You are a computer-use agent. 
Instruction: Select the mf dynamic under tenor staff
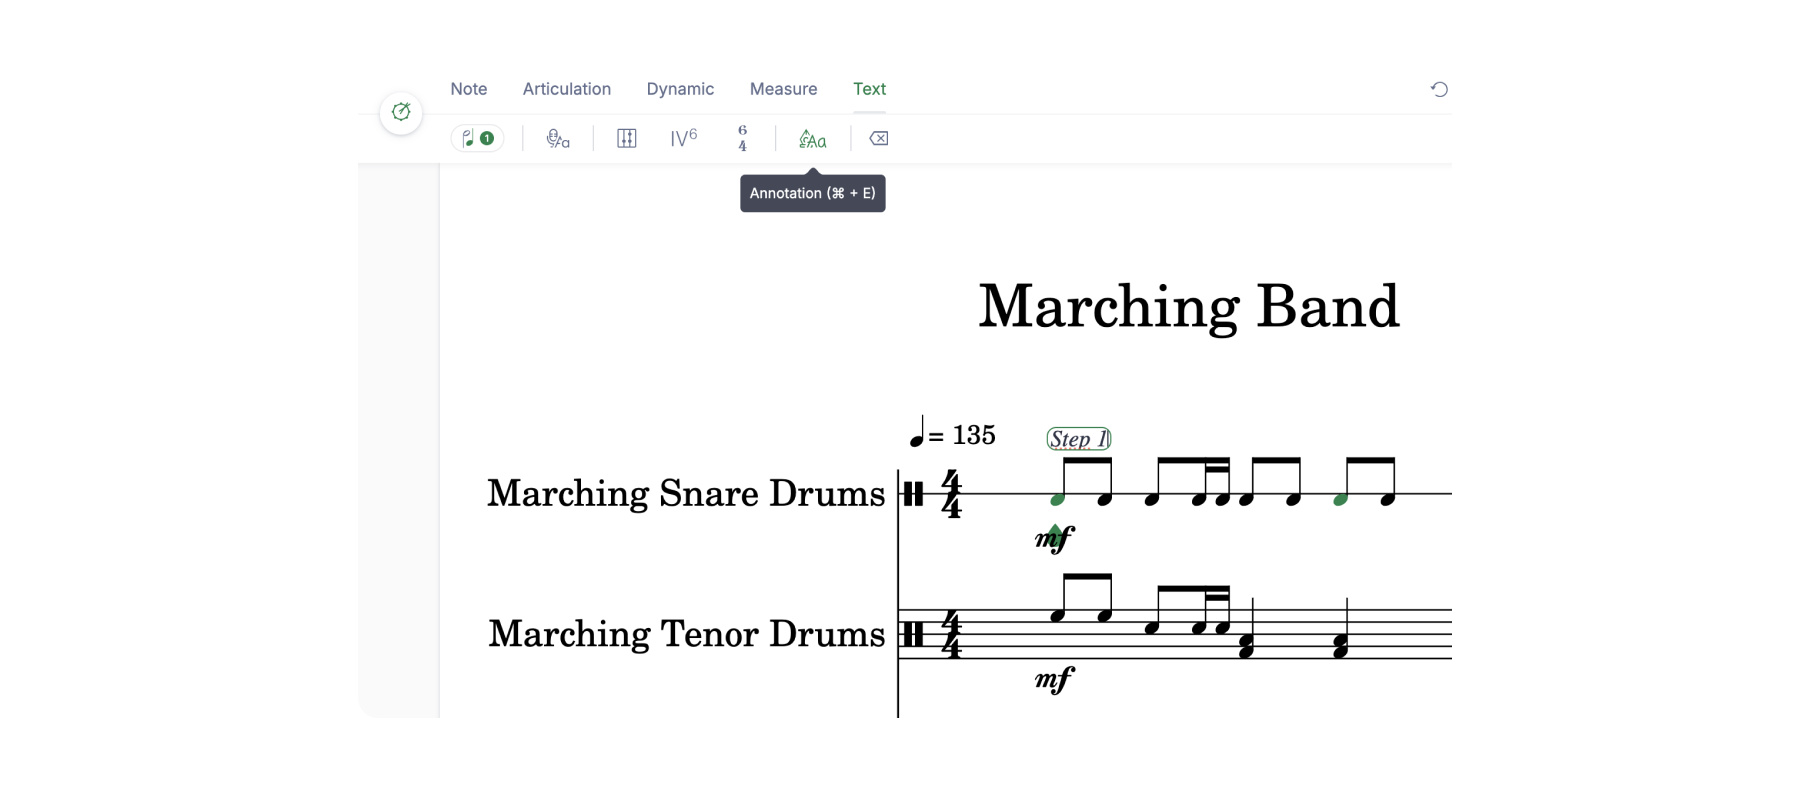click(x=1054, y=680)
